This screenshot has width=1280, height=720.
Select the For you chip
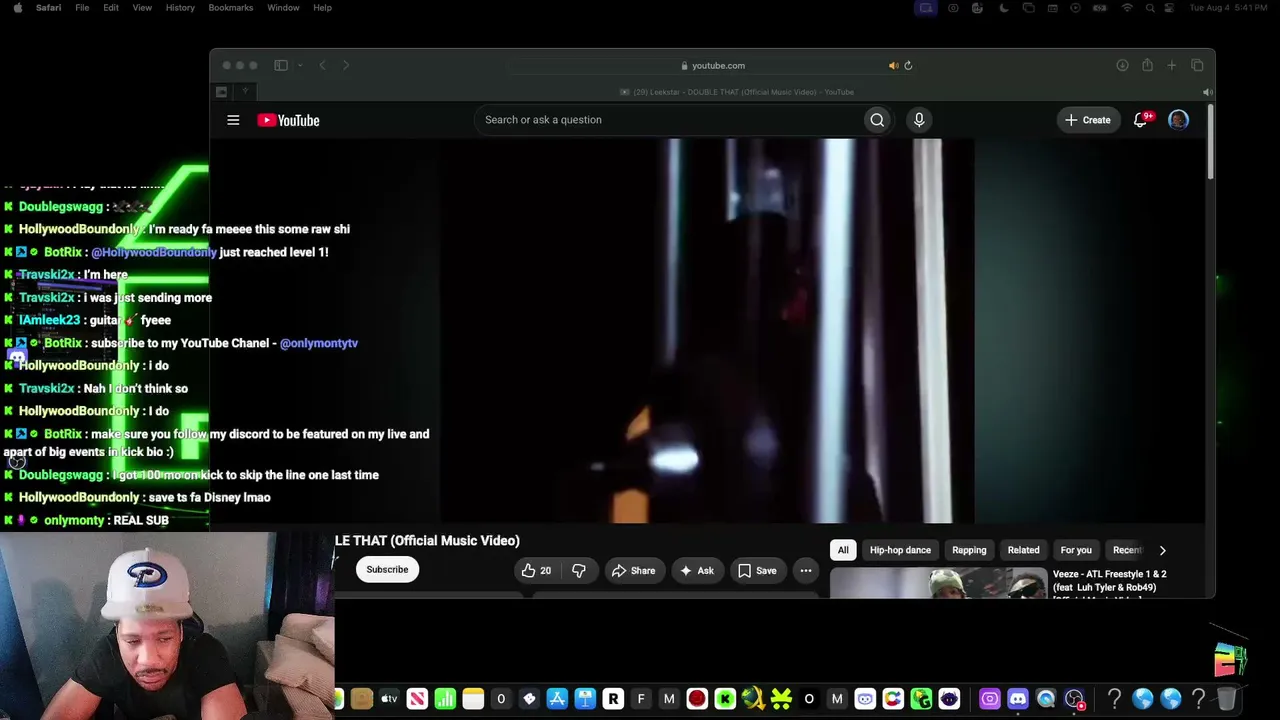[1076, 550]
